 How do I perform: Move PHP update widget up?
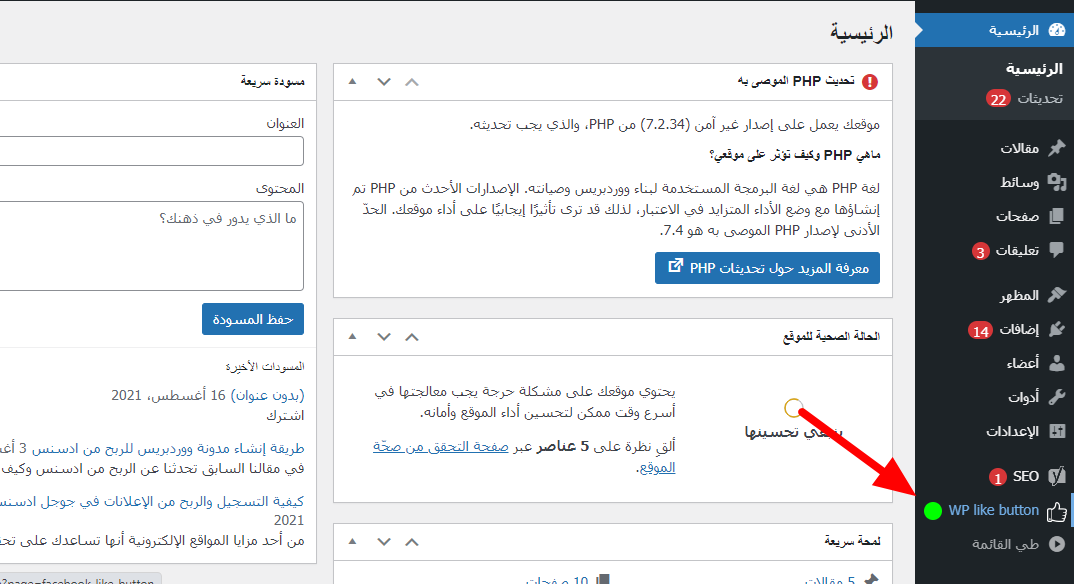[412, 82]
